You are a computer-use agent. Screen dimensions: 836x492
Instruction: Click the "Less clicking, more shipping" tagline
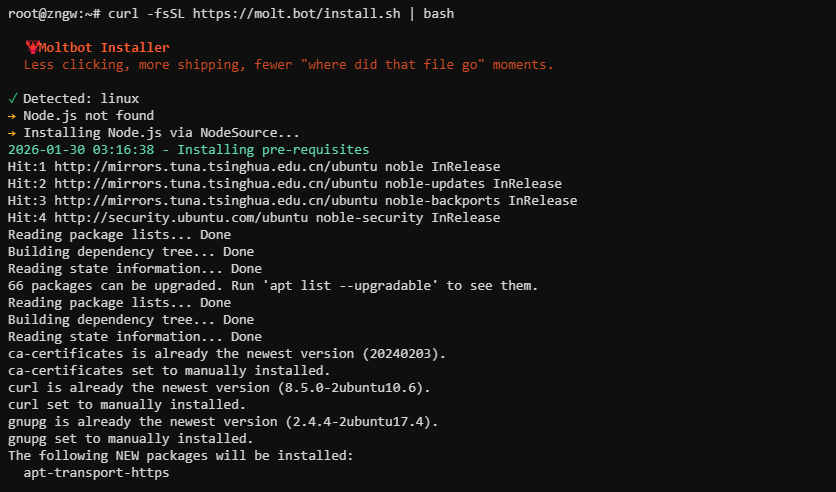click(x=288, y=65)
